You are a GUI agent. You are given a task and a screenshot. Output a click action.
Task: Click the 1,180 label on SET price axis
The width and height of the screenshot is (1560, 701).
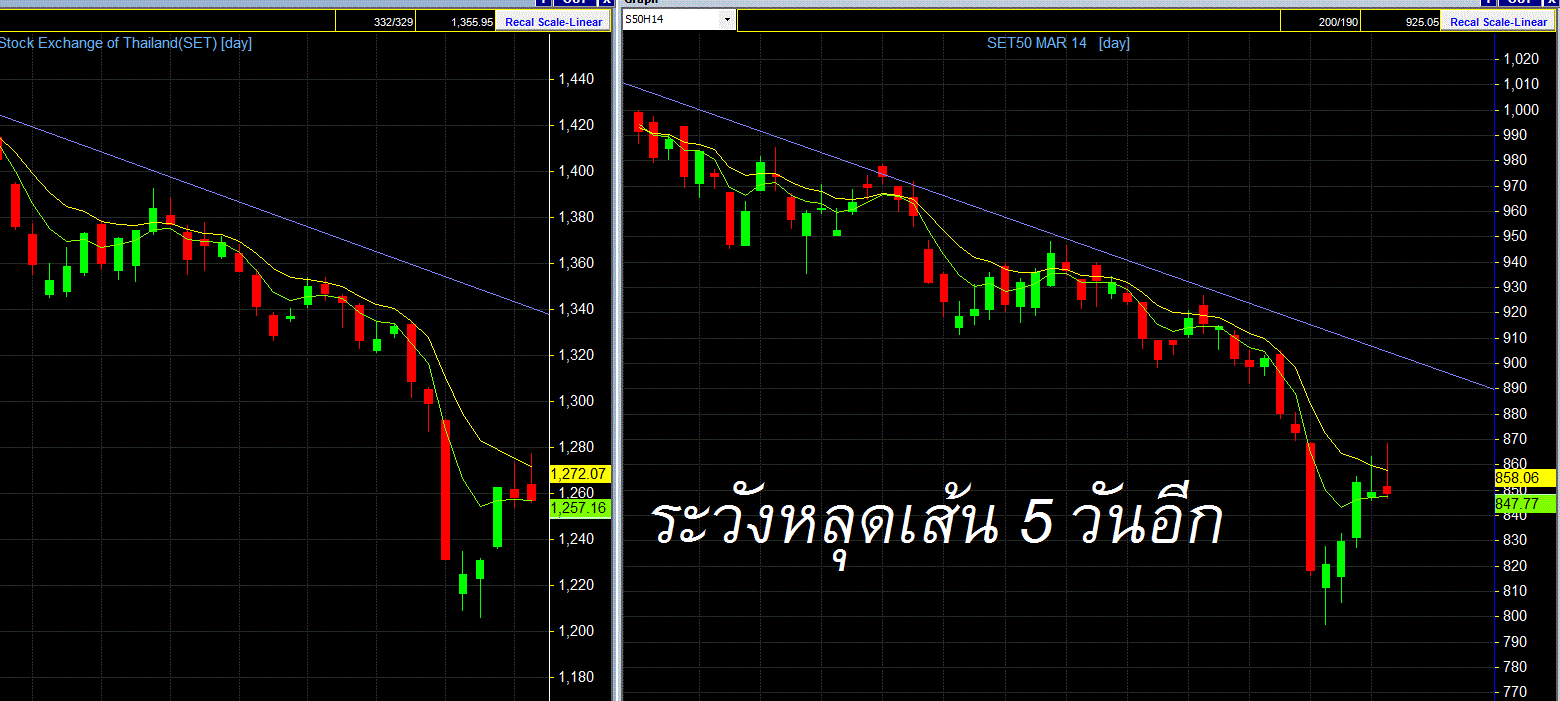point(577,677)
